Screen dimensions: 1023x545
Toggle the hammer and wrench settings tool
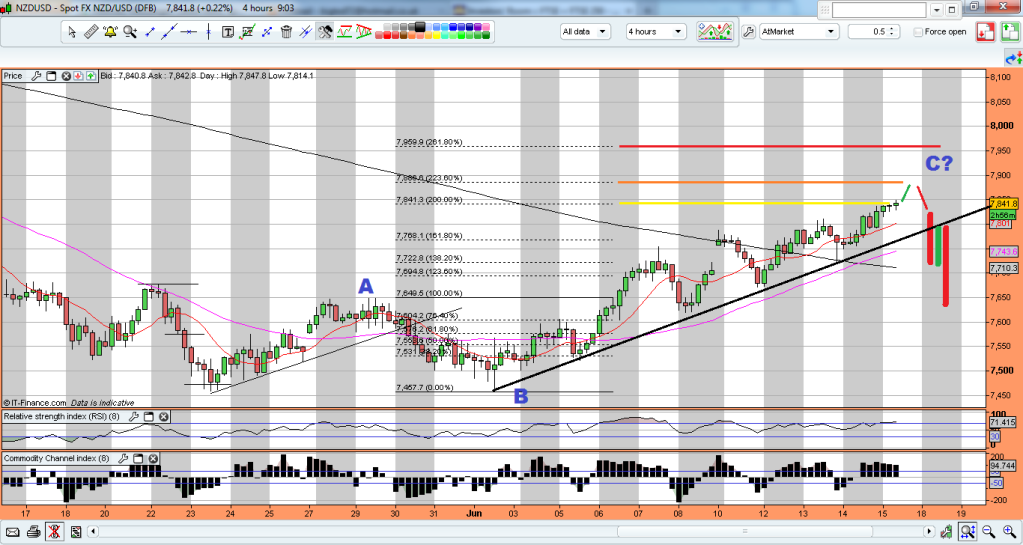(x=324, y=31)
